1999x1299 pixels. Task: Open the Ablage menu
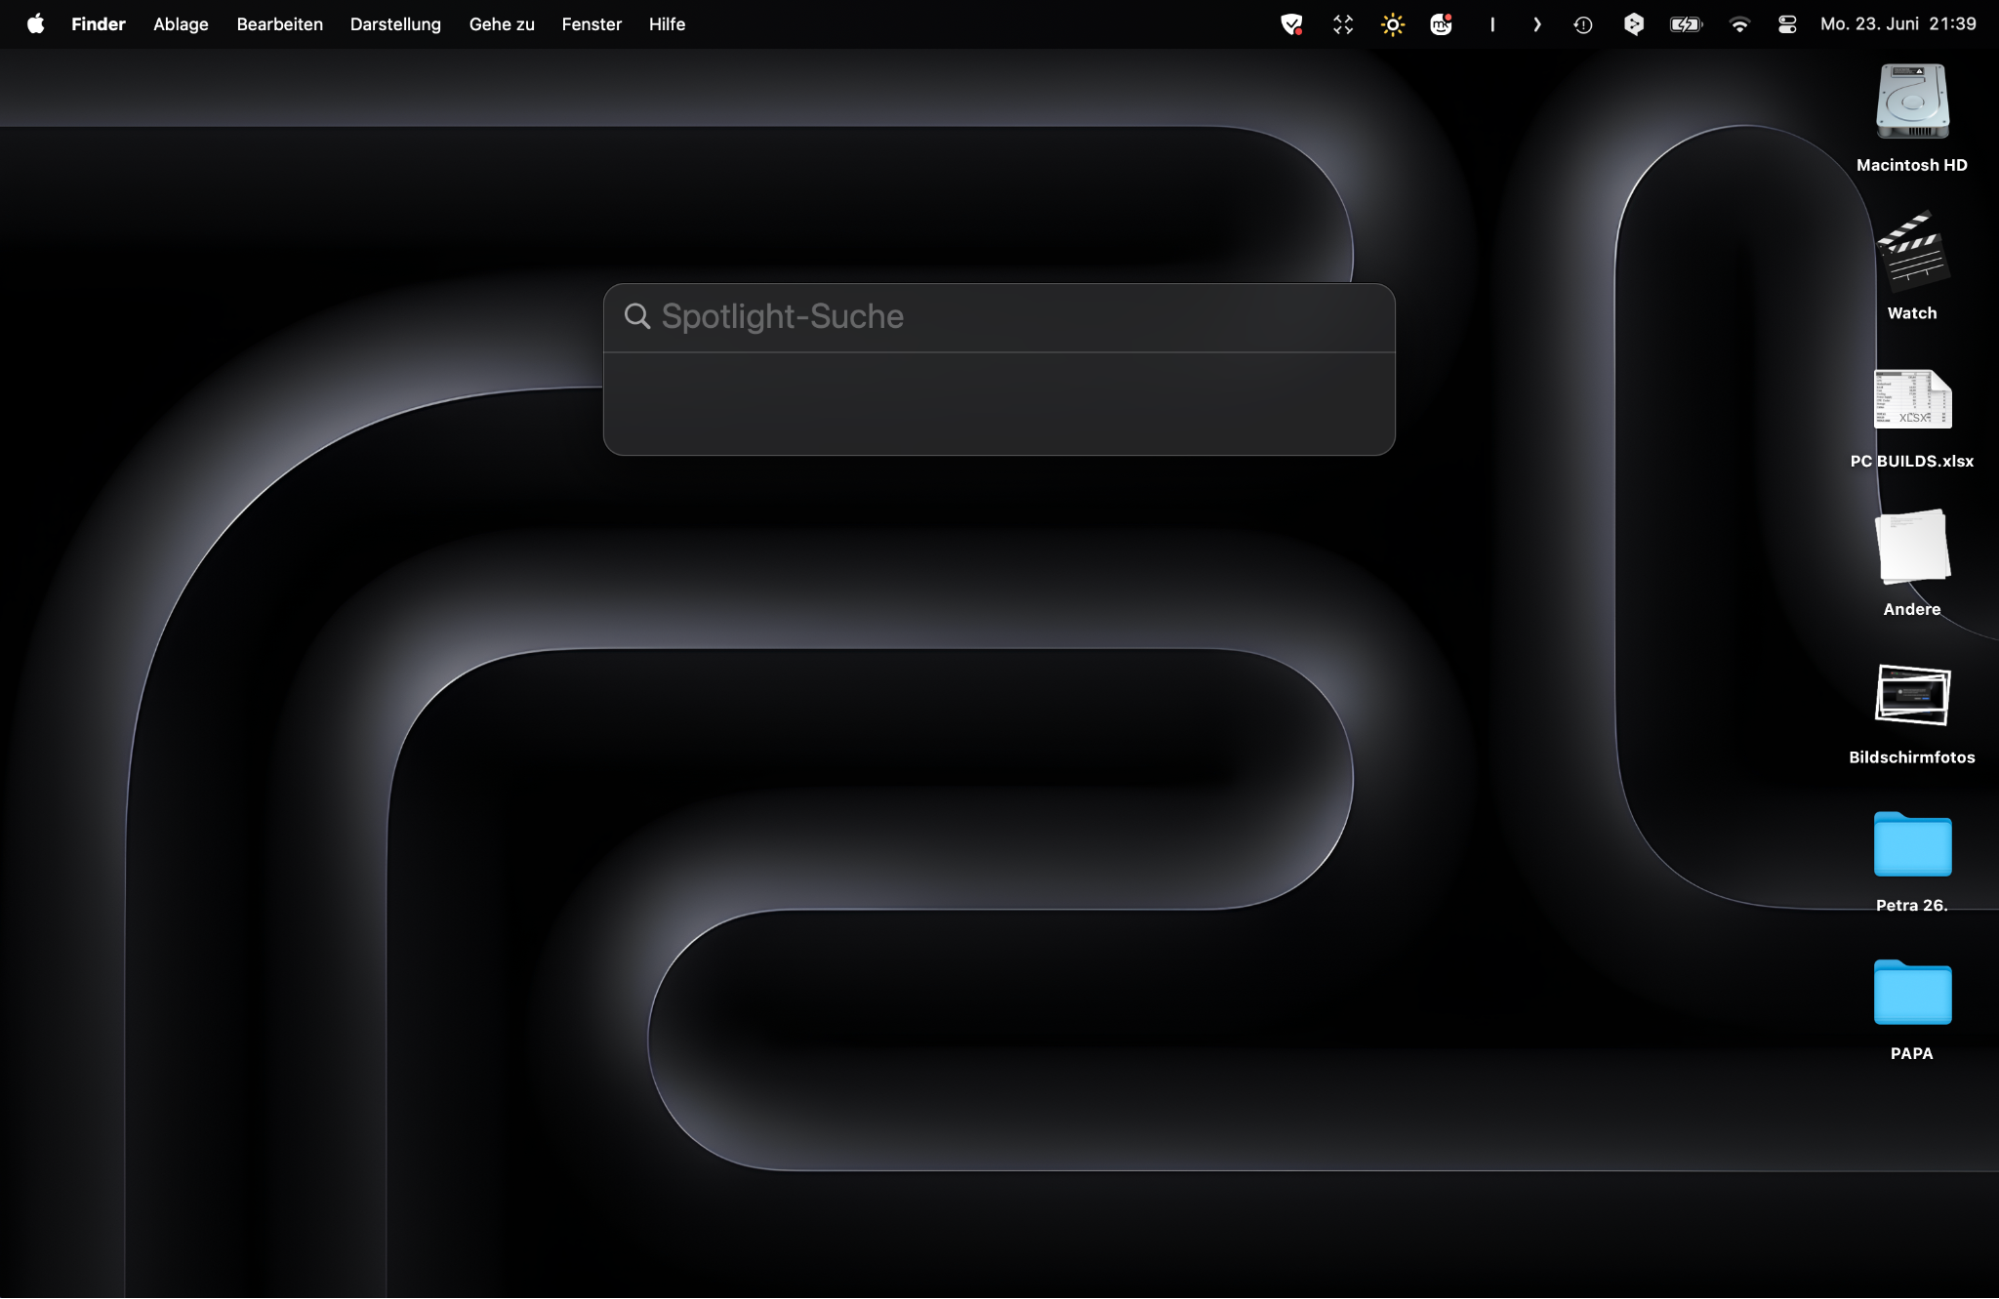tap(180, 24)
